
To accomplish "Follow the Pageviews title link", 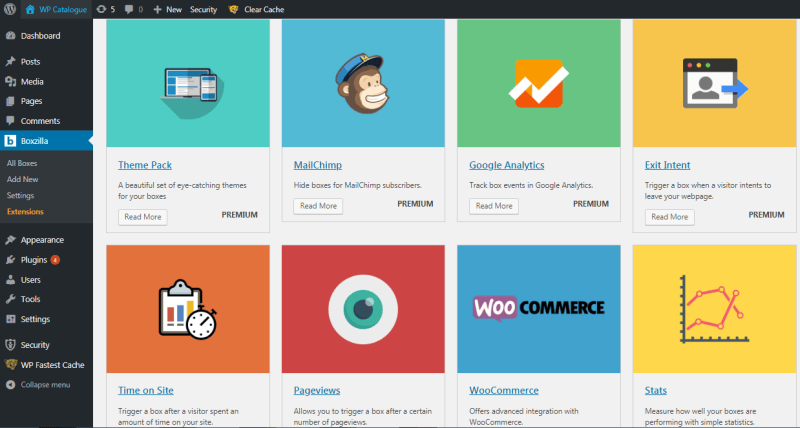I will tap(317, 390).
